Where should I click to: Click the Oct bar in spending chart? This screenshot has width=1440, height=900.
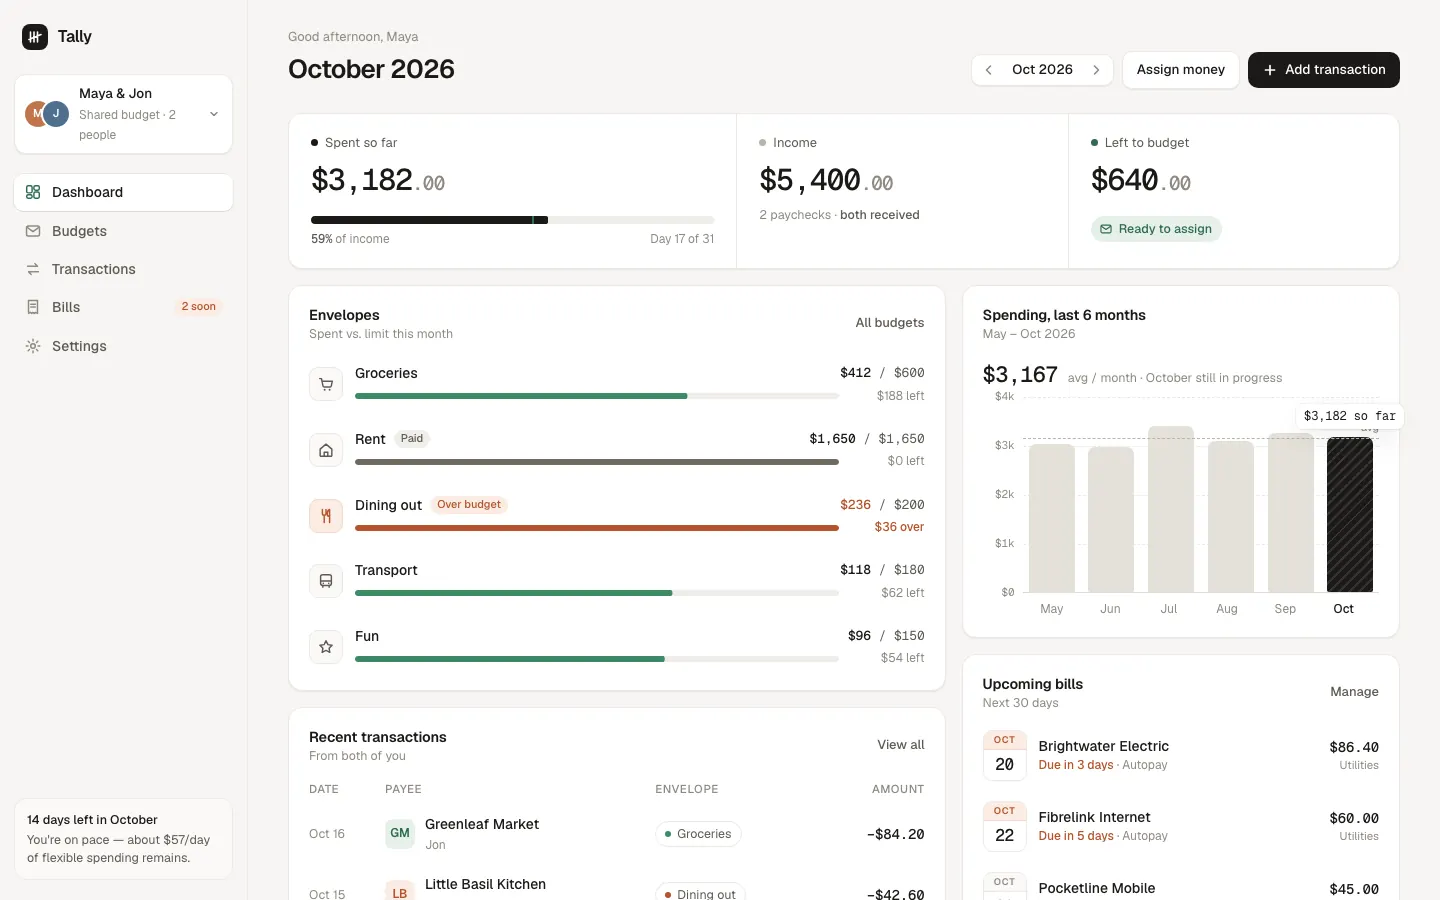pos(1350,515)
